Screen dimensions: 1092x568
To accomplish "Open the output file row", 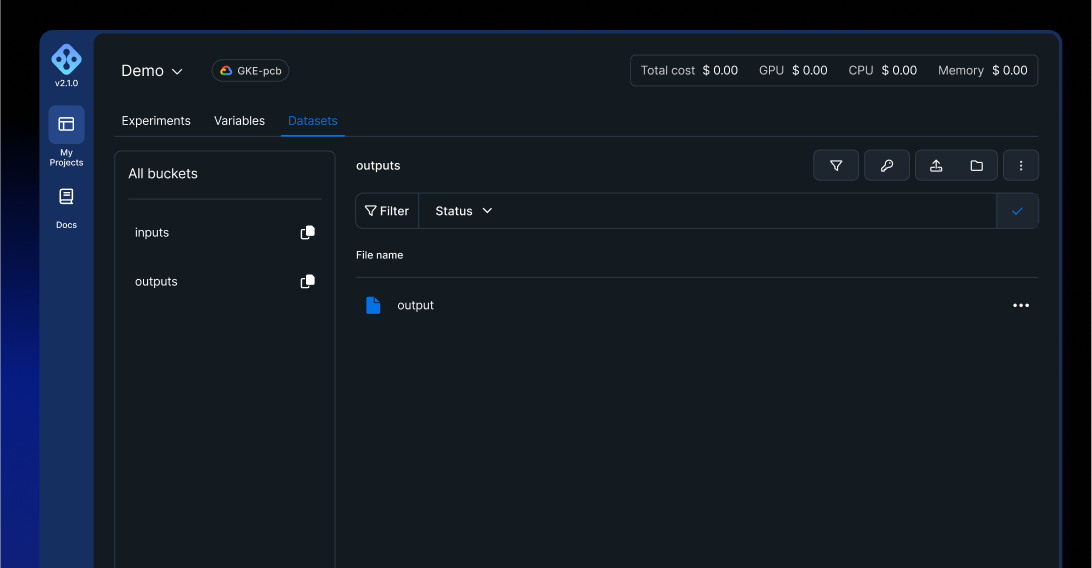I will coord(696,306).
